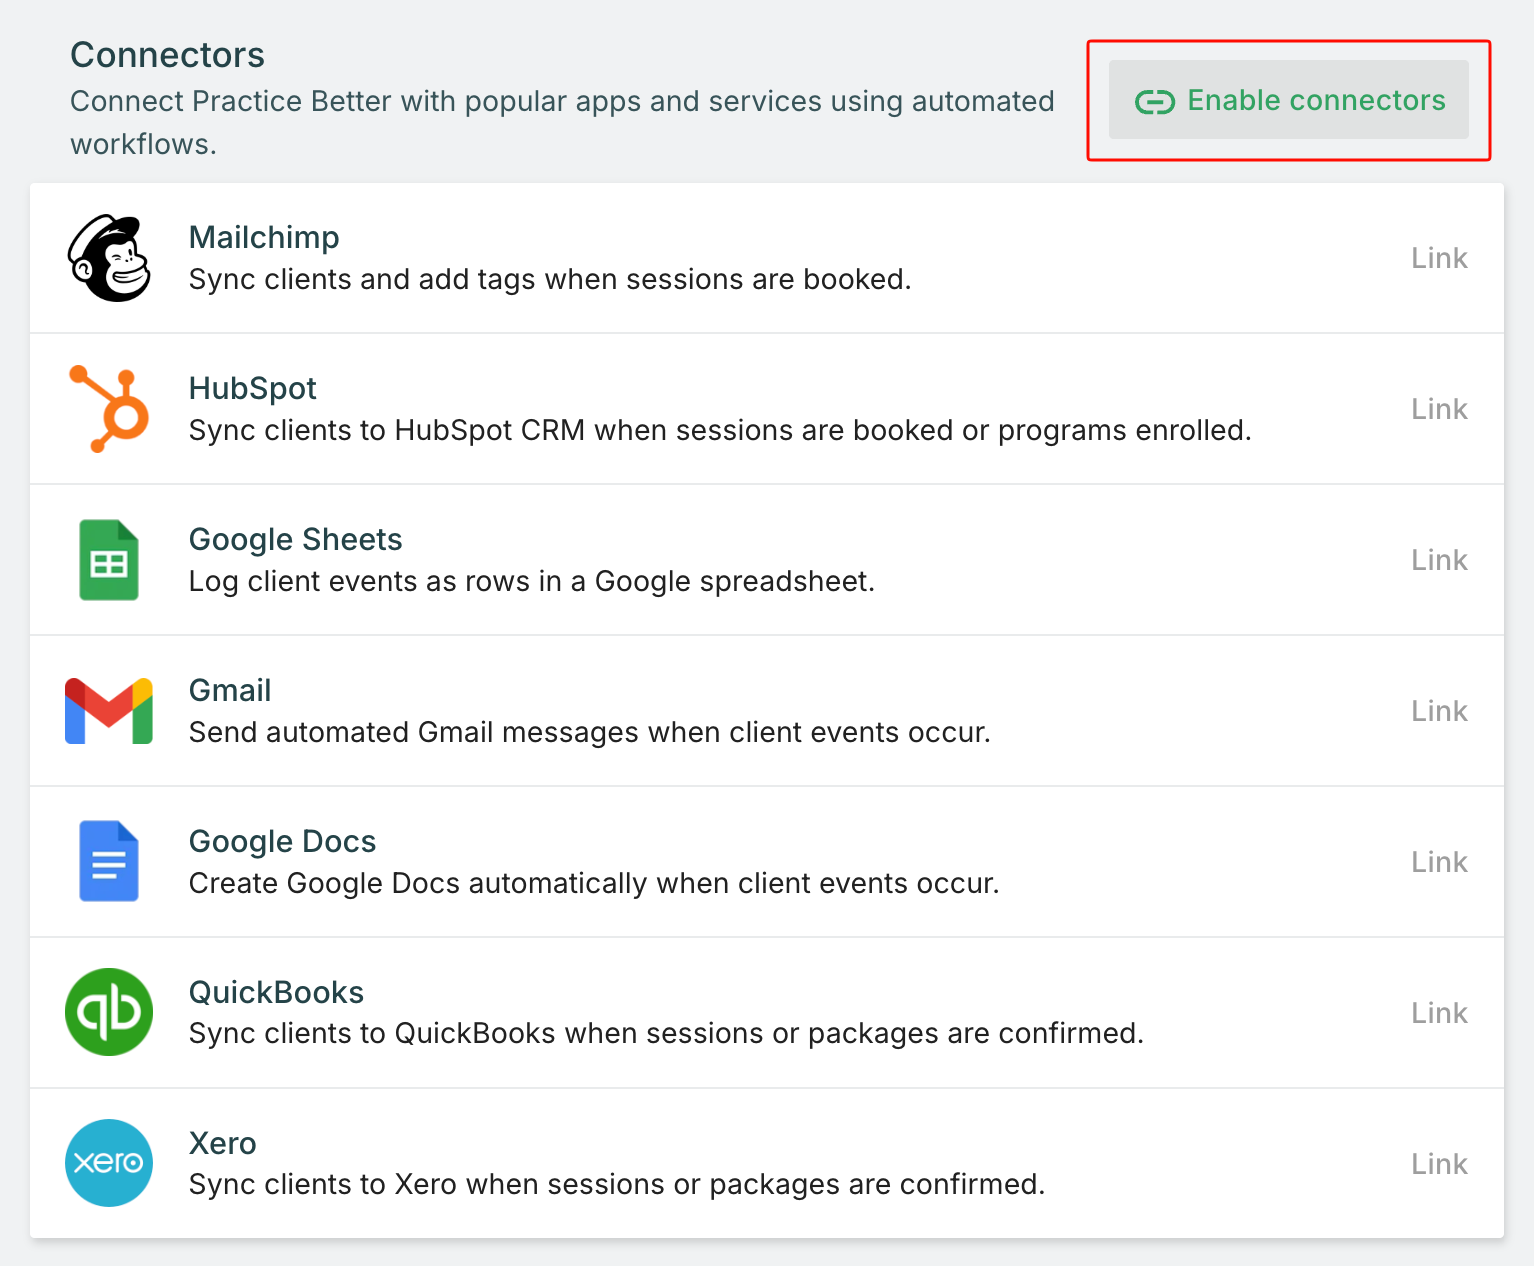Image resolution: width=1534 pixels, height=1266 pixels.
Task: Click Link in the Google Sheets row
Action: point(1438,560)
